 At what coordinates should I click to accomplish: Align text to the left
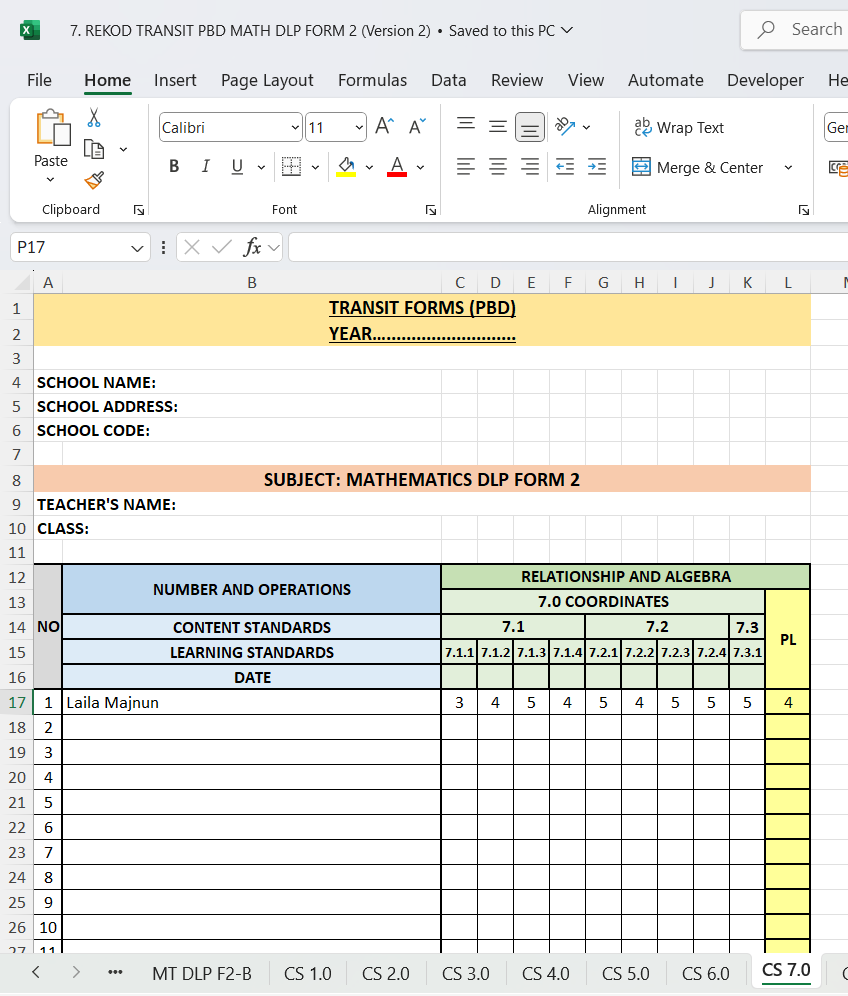466,167
